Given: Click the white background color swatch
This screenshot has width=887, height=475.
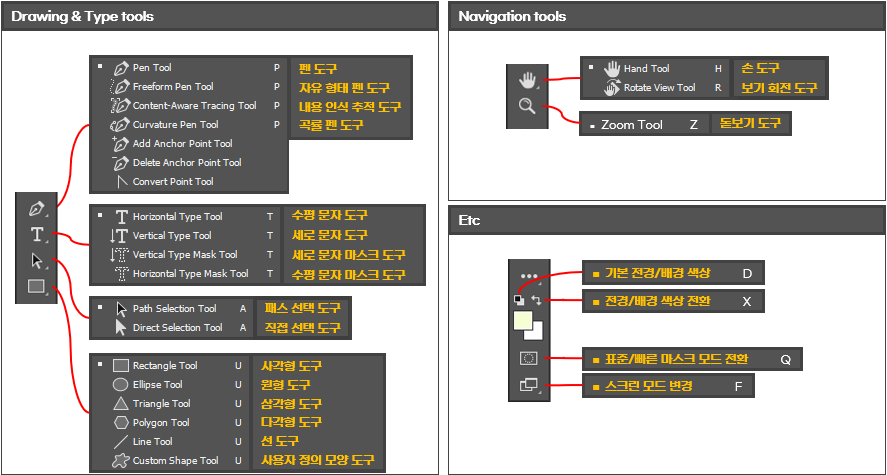Looking at the screenshot, I should pyautogui.click(x=536, y=332).
